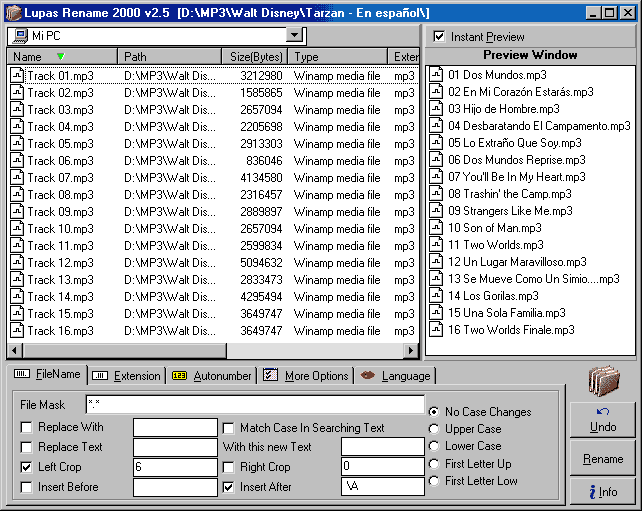This screenshot has height=511, width=642.
Task: Click the file icon beside Track 05.mp3
Action: point(17,143)
